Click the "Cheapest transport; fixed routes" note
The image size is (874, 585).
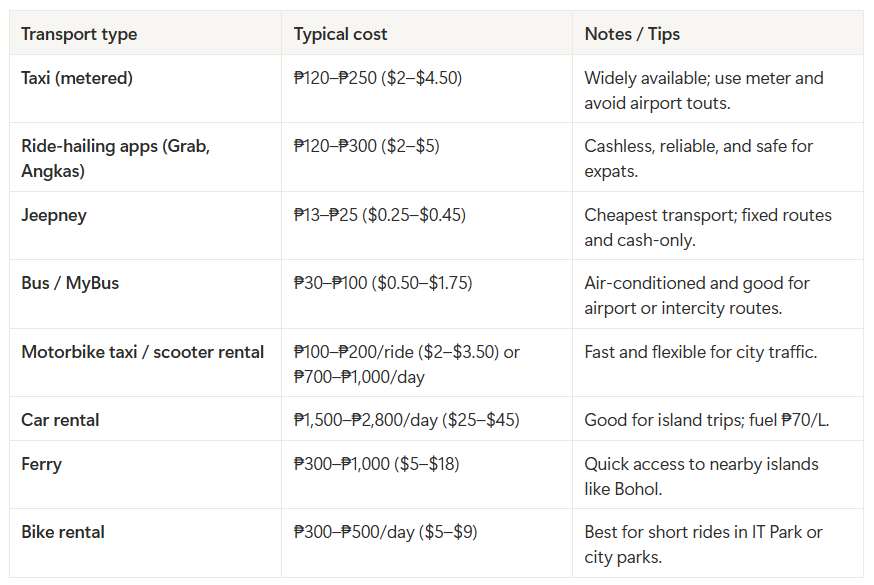[707, 227]
